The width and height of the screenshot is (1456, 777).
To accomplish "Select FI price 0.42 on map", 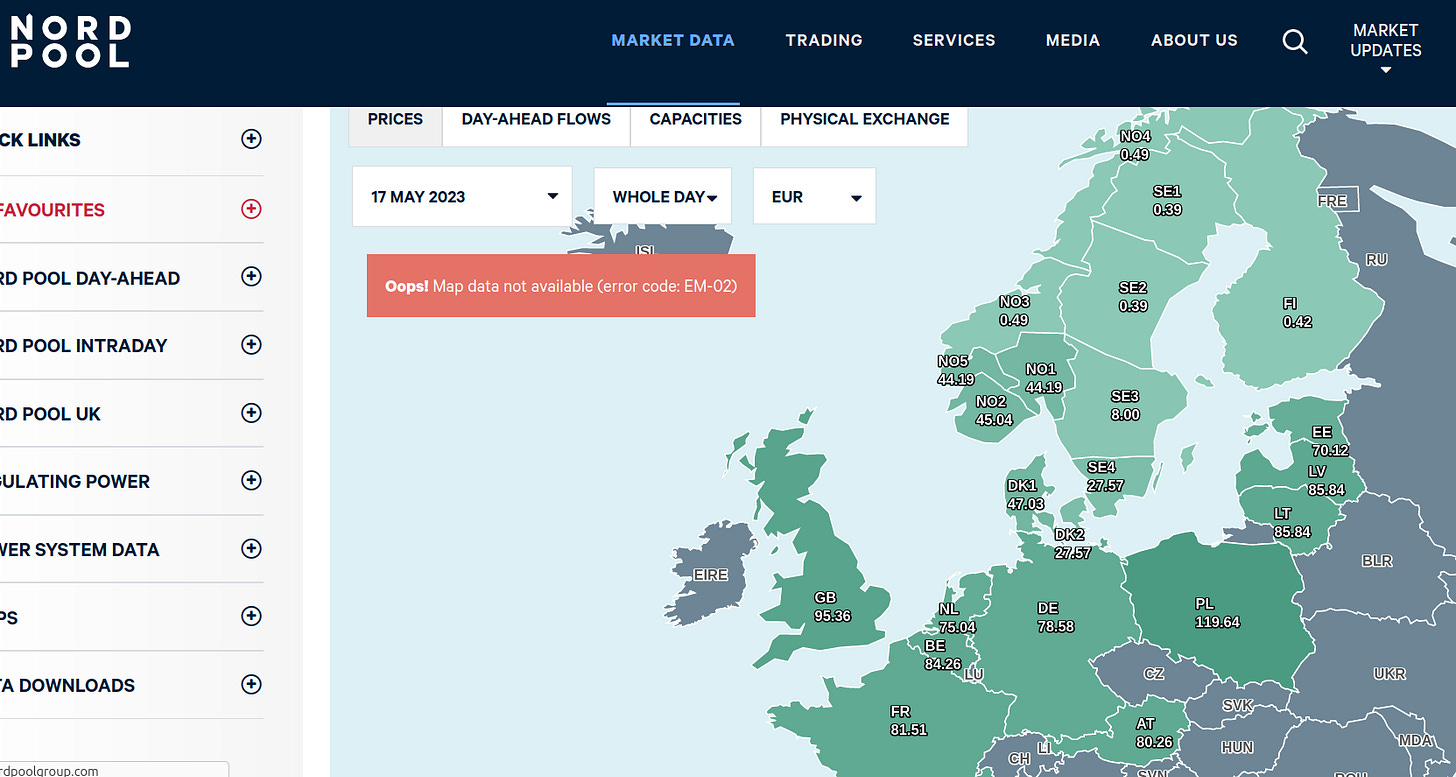I will click(1297, 322).
